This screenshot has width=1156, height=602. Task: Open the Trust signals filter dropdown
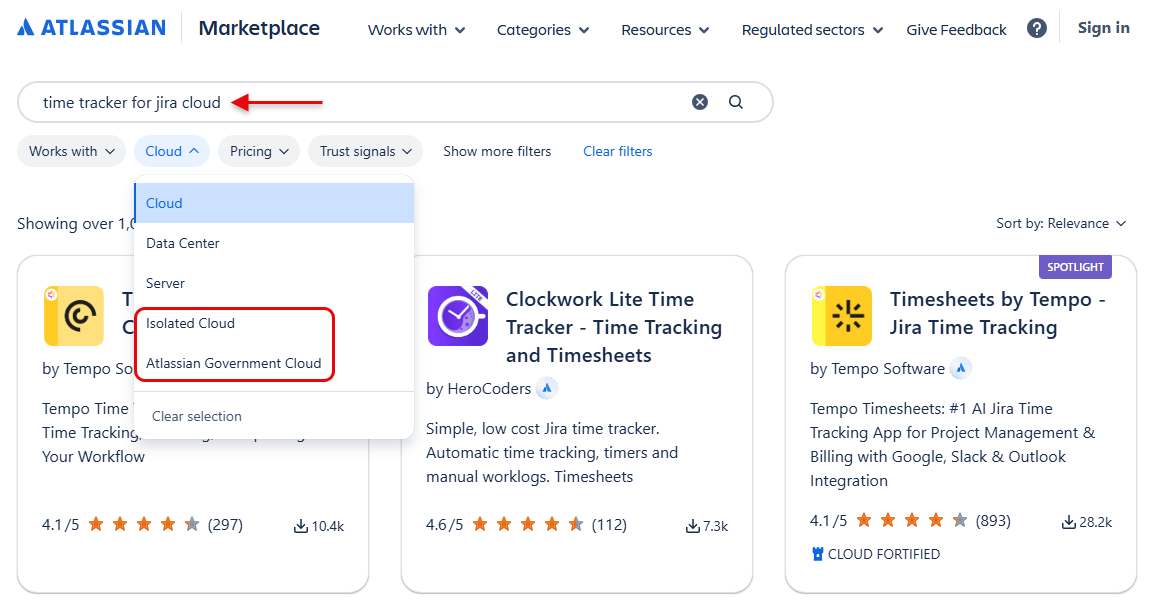[x=366, y=151]
